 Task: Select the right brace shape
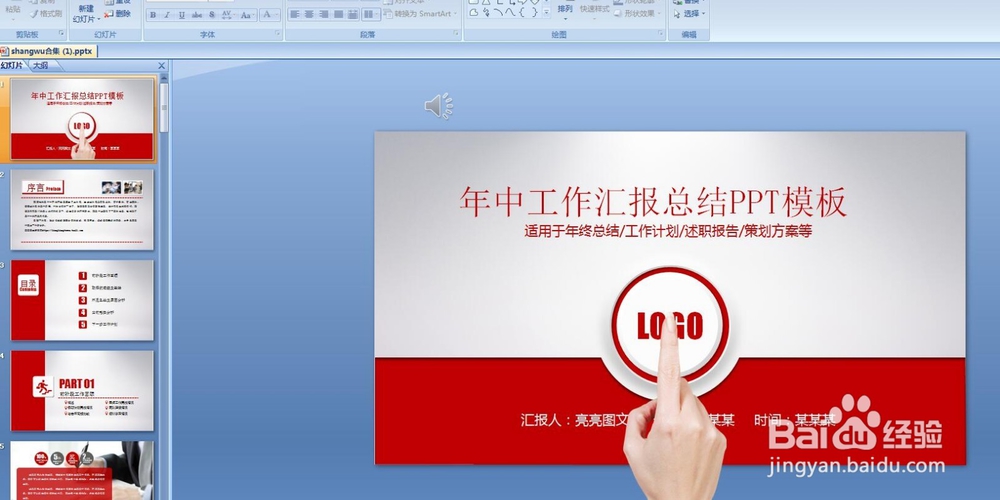click(534, 12)
